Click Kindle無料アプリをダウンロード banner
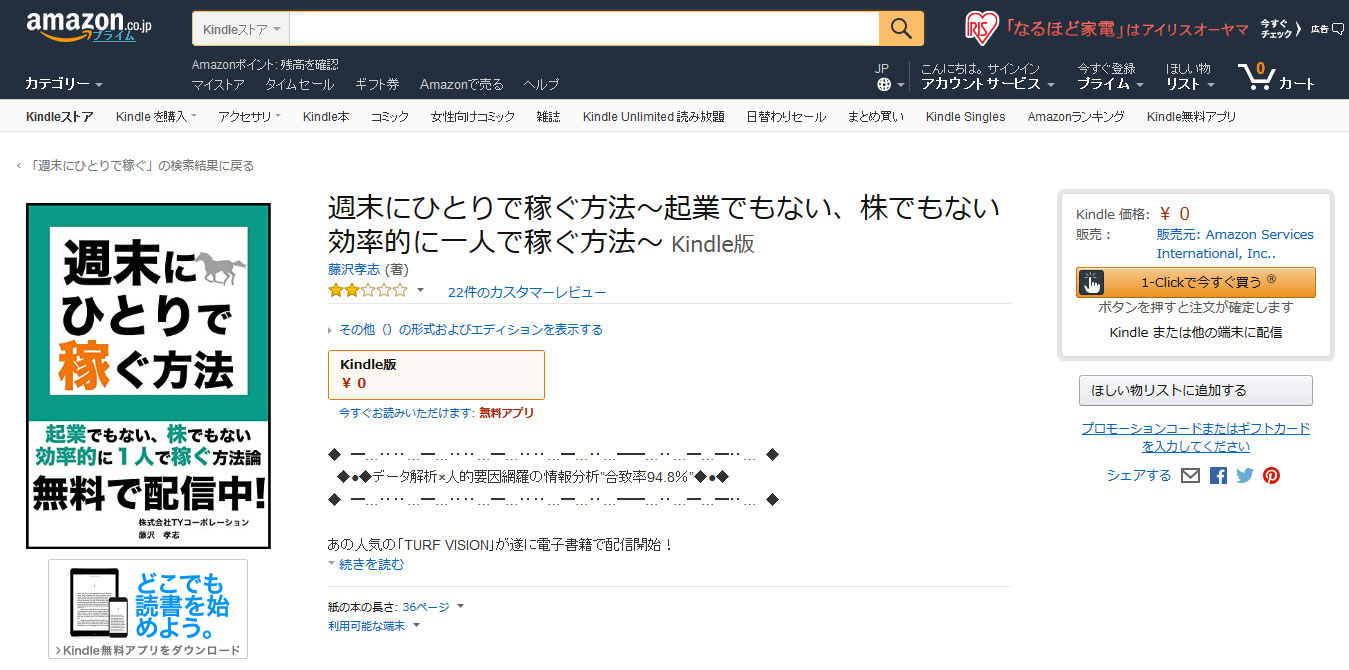This screenshot has height=670, width=1349. [148, 609]
